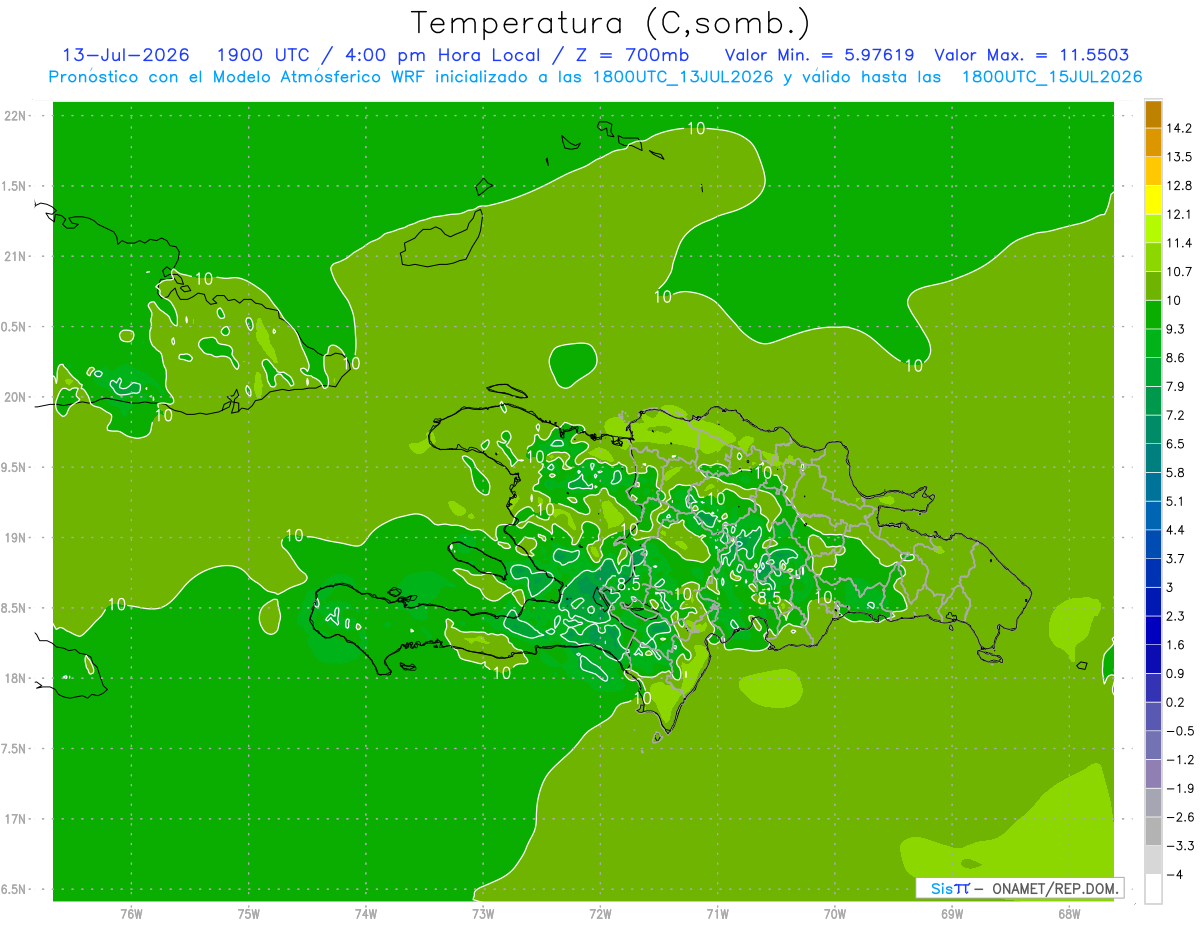
Task: Click the '12.8' colorbar label
Action: tap(1178, 186)
